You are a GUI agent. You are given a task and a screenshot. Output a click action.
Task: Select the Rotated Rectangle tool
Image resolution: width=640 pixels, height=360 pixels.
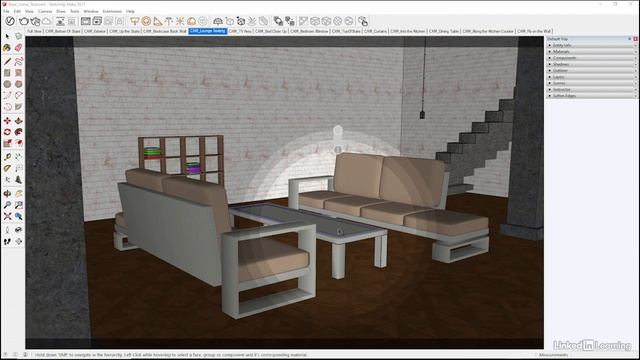click(18, 73)
